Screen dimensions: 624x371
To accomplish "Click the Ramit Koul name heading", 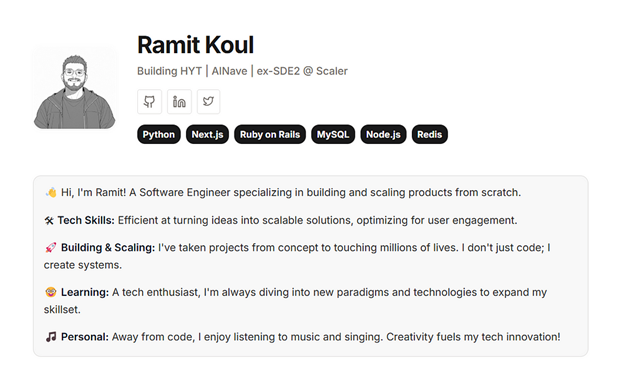I will click(195, 45).
